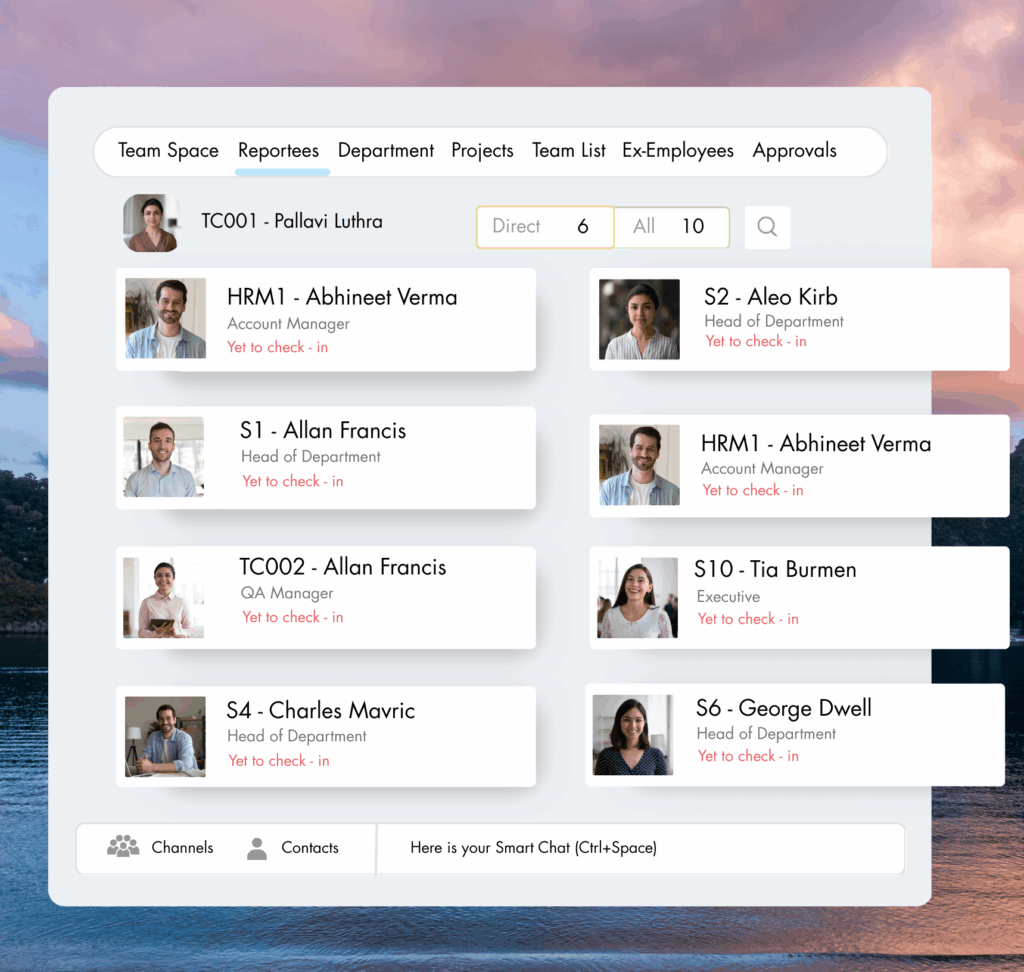
Task: Open the S6 - George Dwell name
Action: pyautogui.click(x=784, y=707)
